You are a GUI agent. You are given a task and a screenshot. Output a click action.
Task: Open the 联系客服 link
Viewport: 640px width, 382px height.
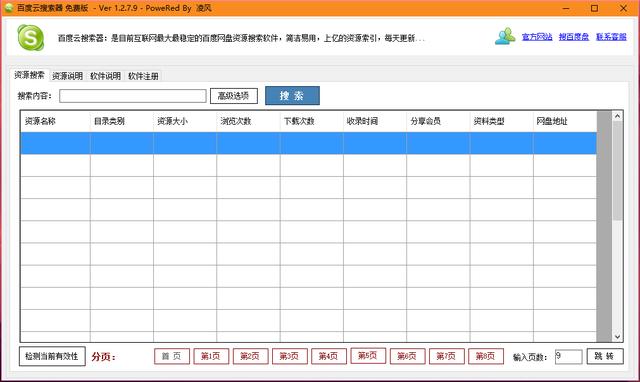(611, 37)
